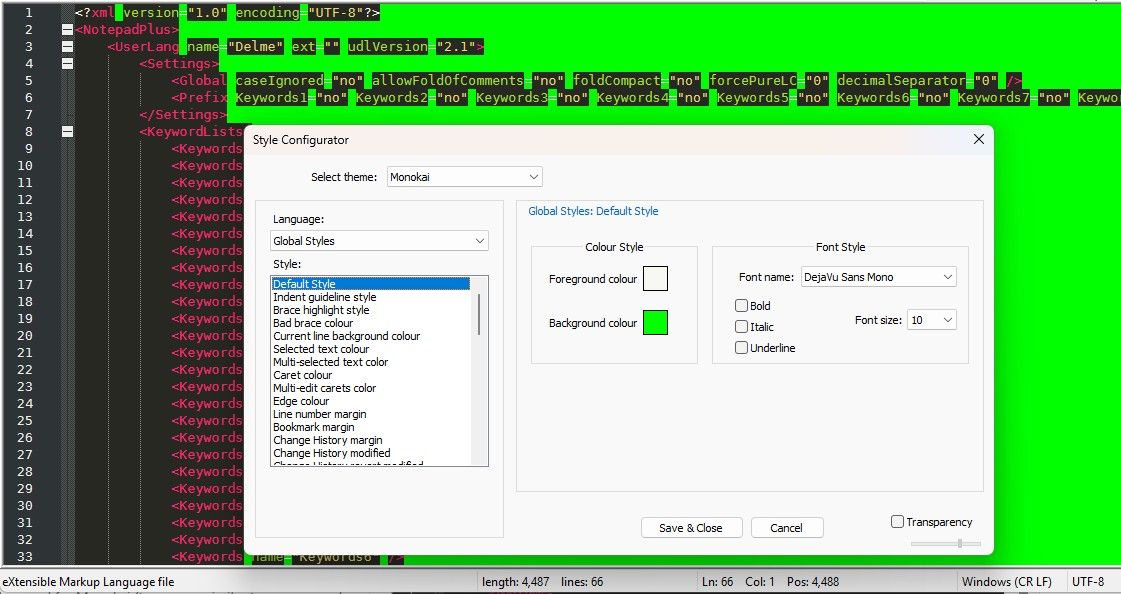Image resolution: width=1121 pixels, height=594 pixels.
Task: Select Default Style in the style list
Action: click(370, 284)
